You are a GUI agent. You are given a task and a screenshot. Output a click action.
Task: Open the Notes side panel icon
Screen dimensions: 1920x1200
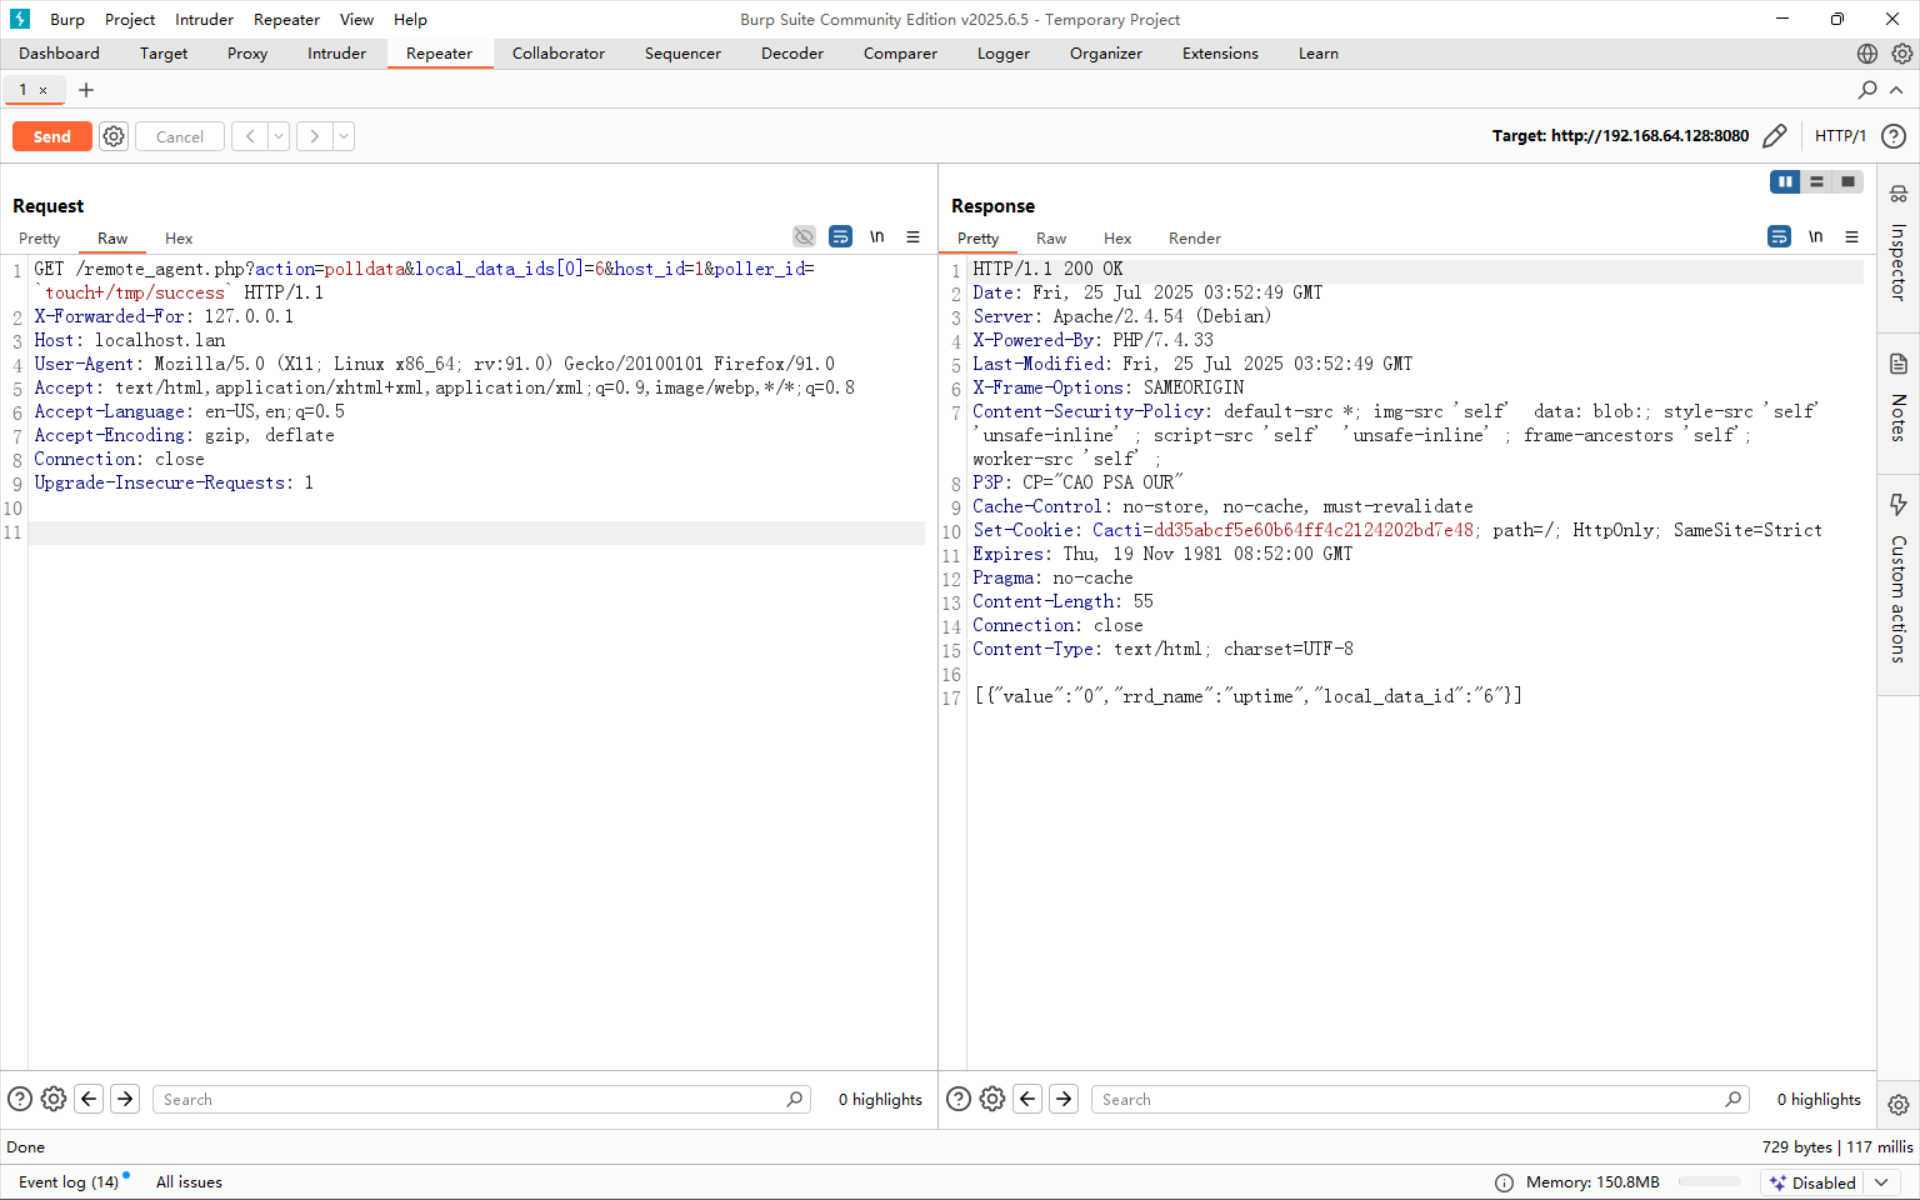coord(1898,364)
